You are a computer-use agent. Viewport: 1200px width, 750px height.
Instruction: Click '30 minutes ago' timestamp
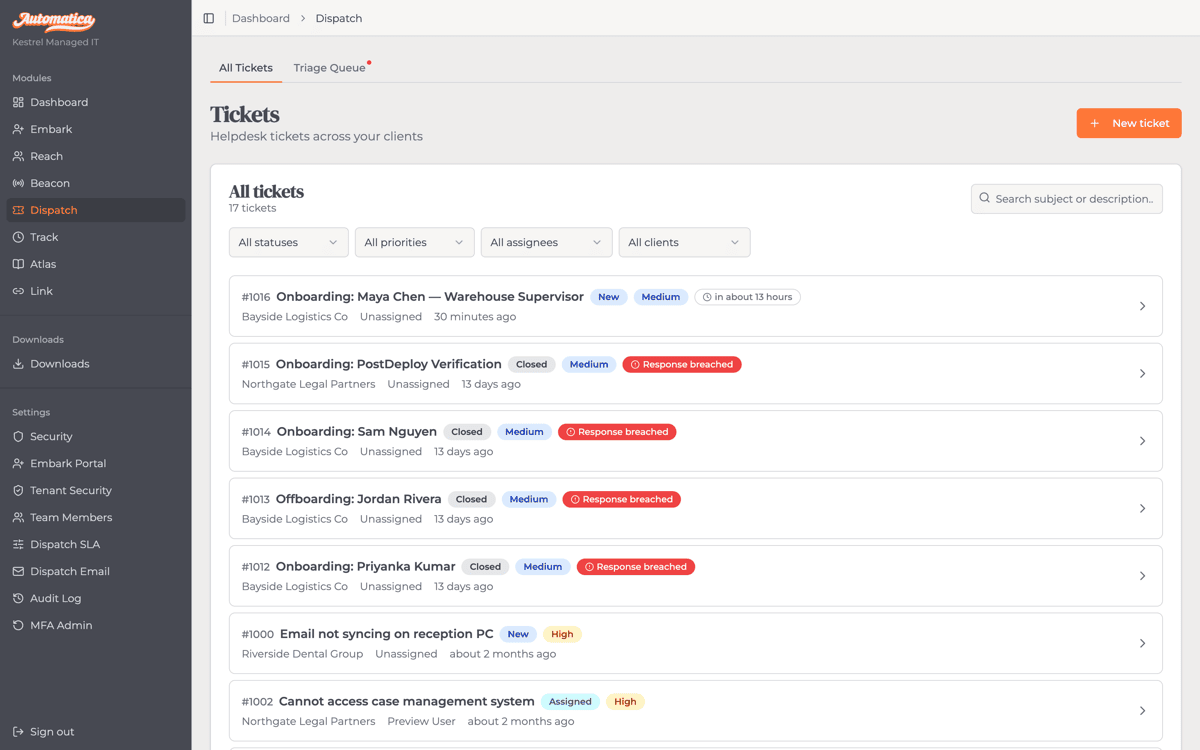coord(475,317)
